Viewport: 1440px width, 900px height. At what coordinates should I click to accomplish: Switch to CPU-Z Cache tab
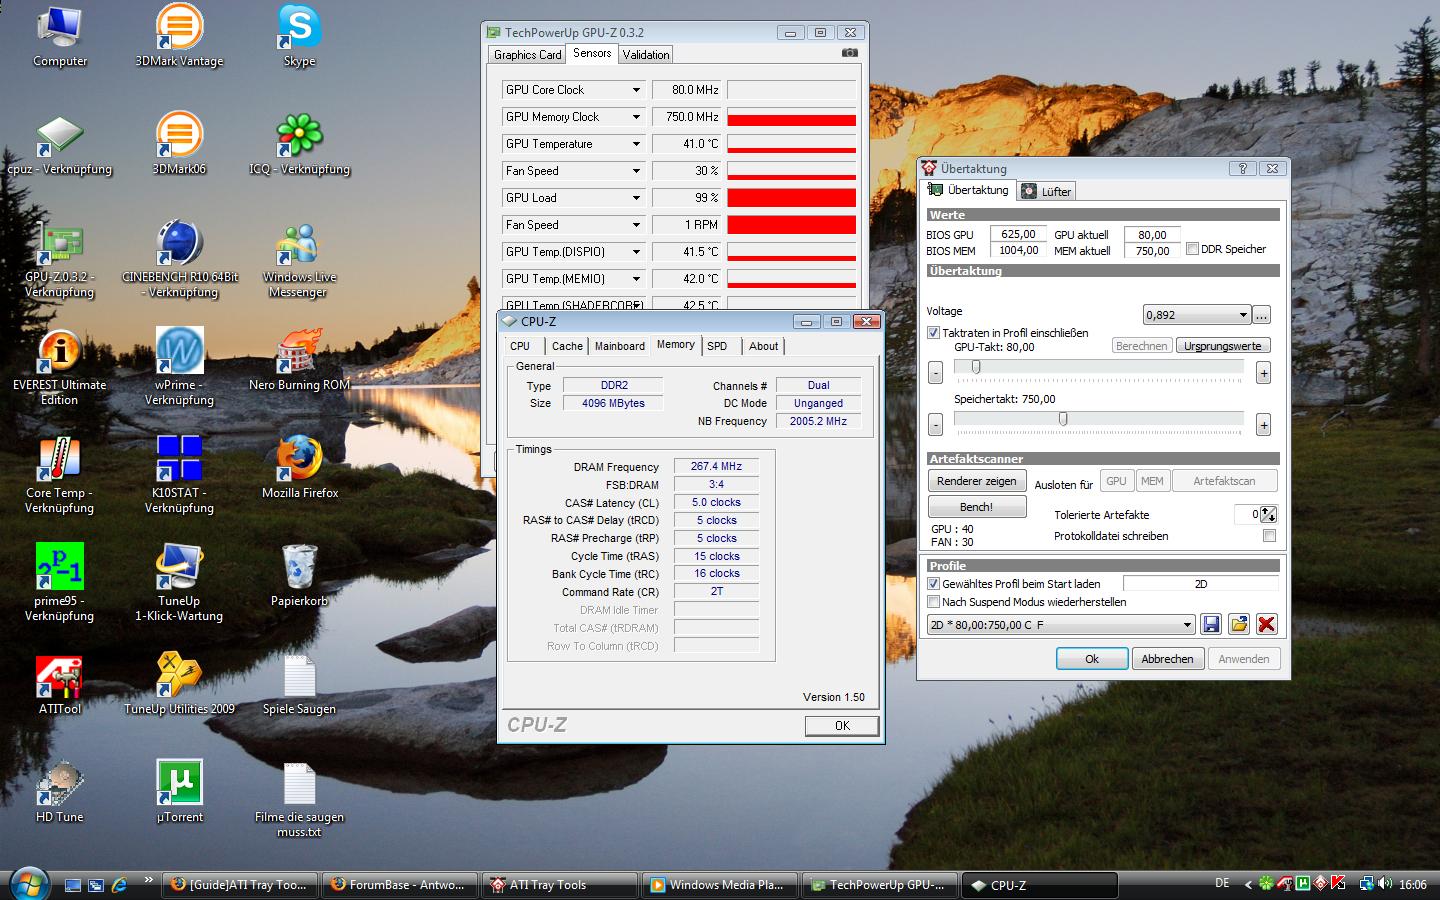pyautogui.click(x=567, y=346)
